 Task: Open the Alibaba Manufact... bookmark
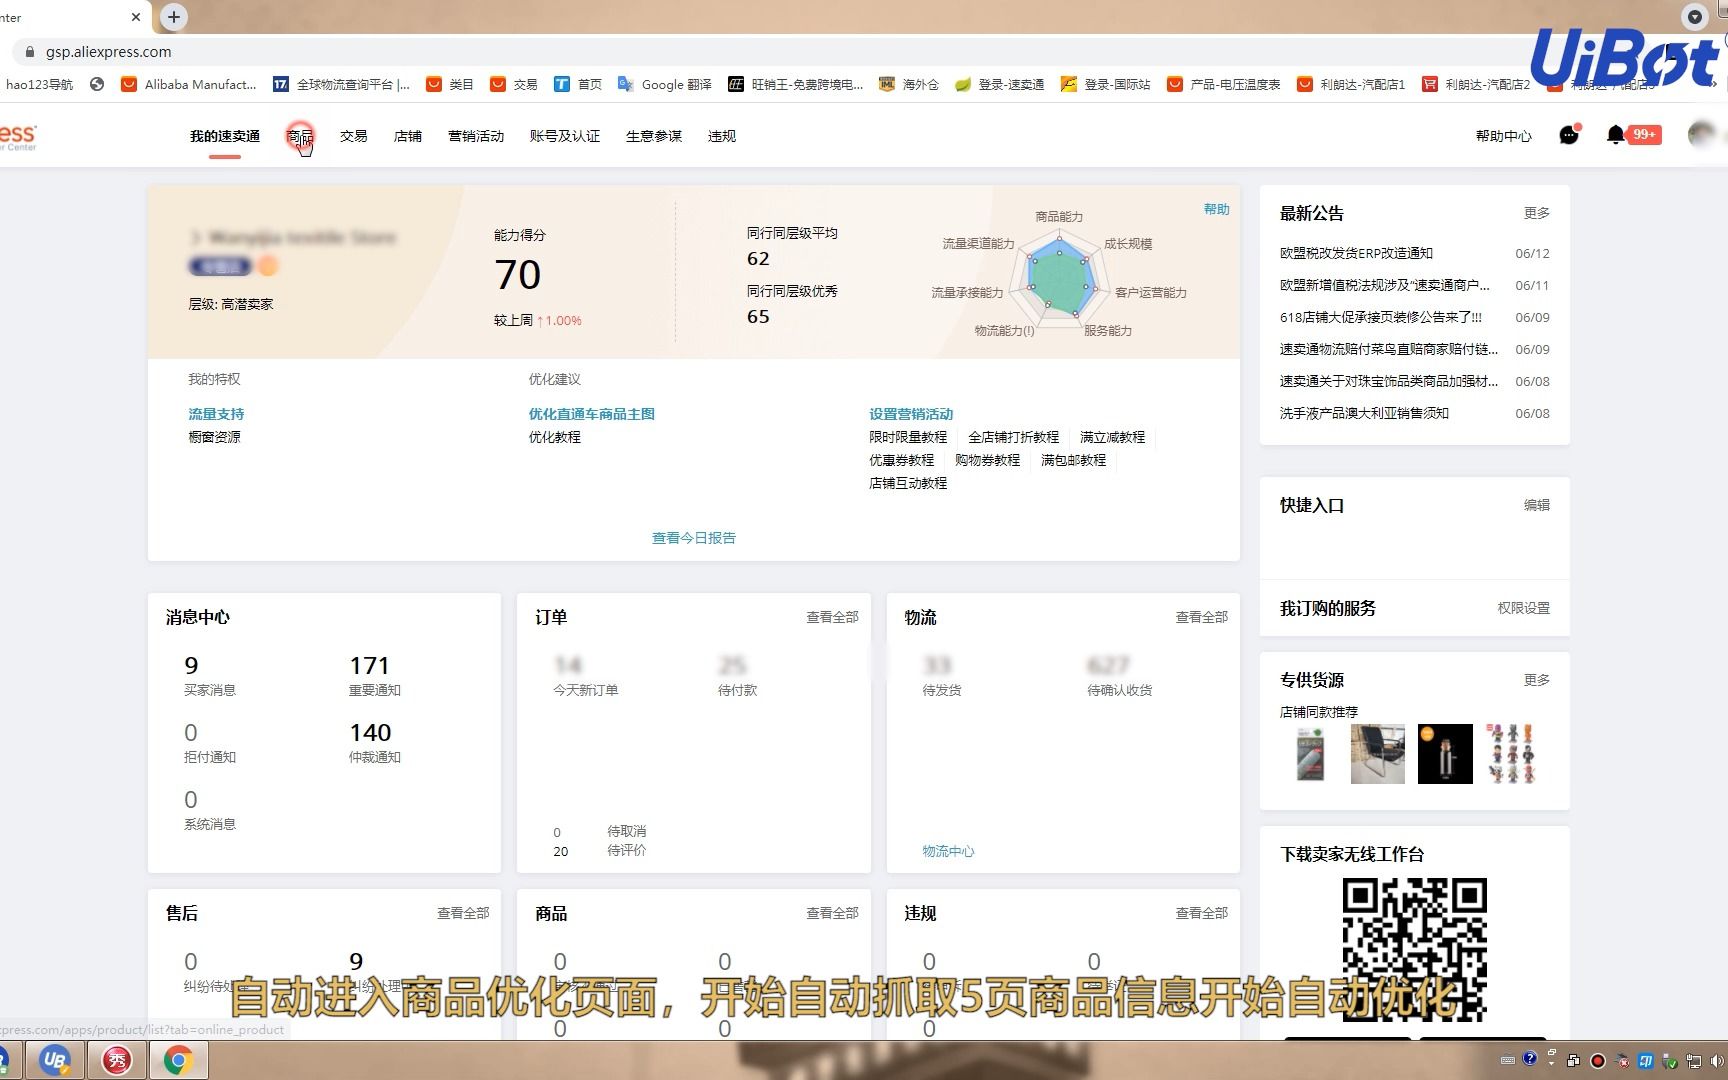(x=188, y=85)
